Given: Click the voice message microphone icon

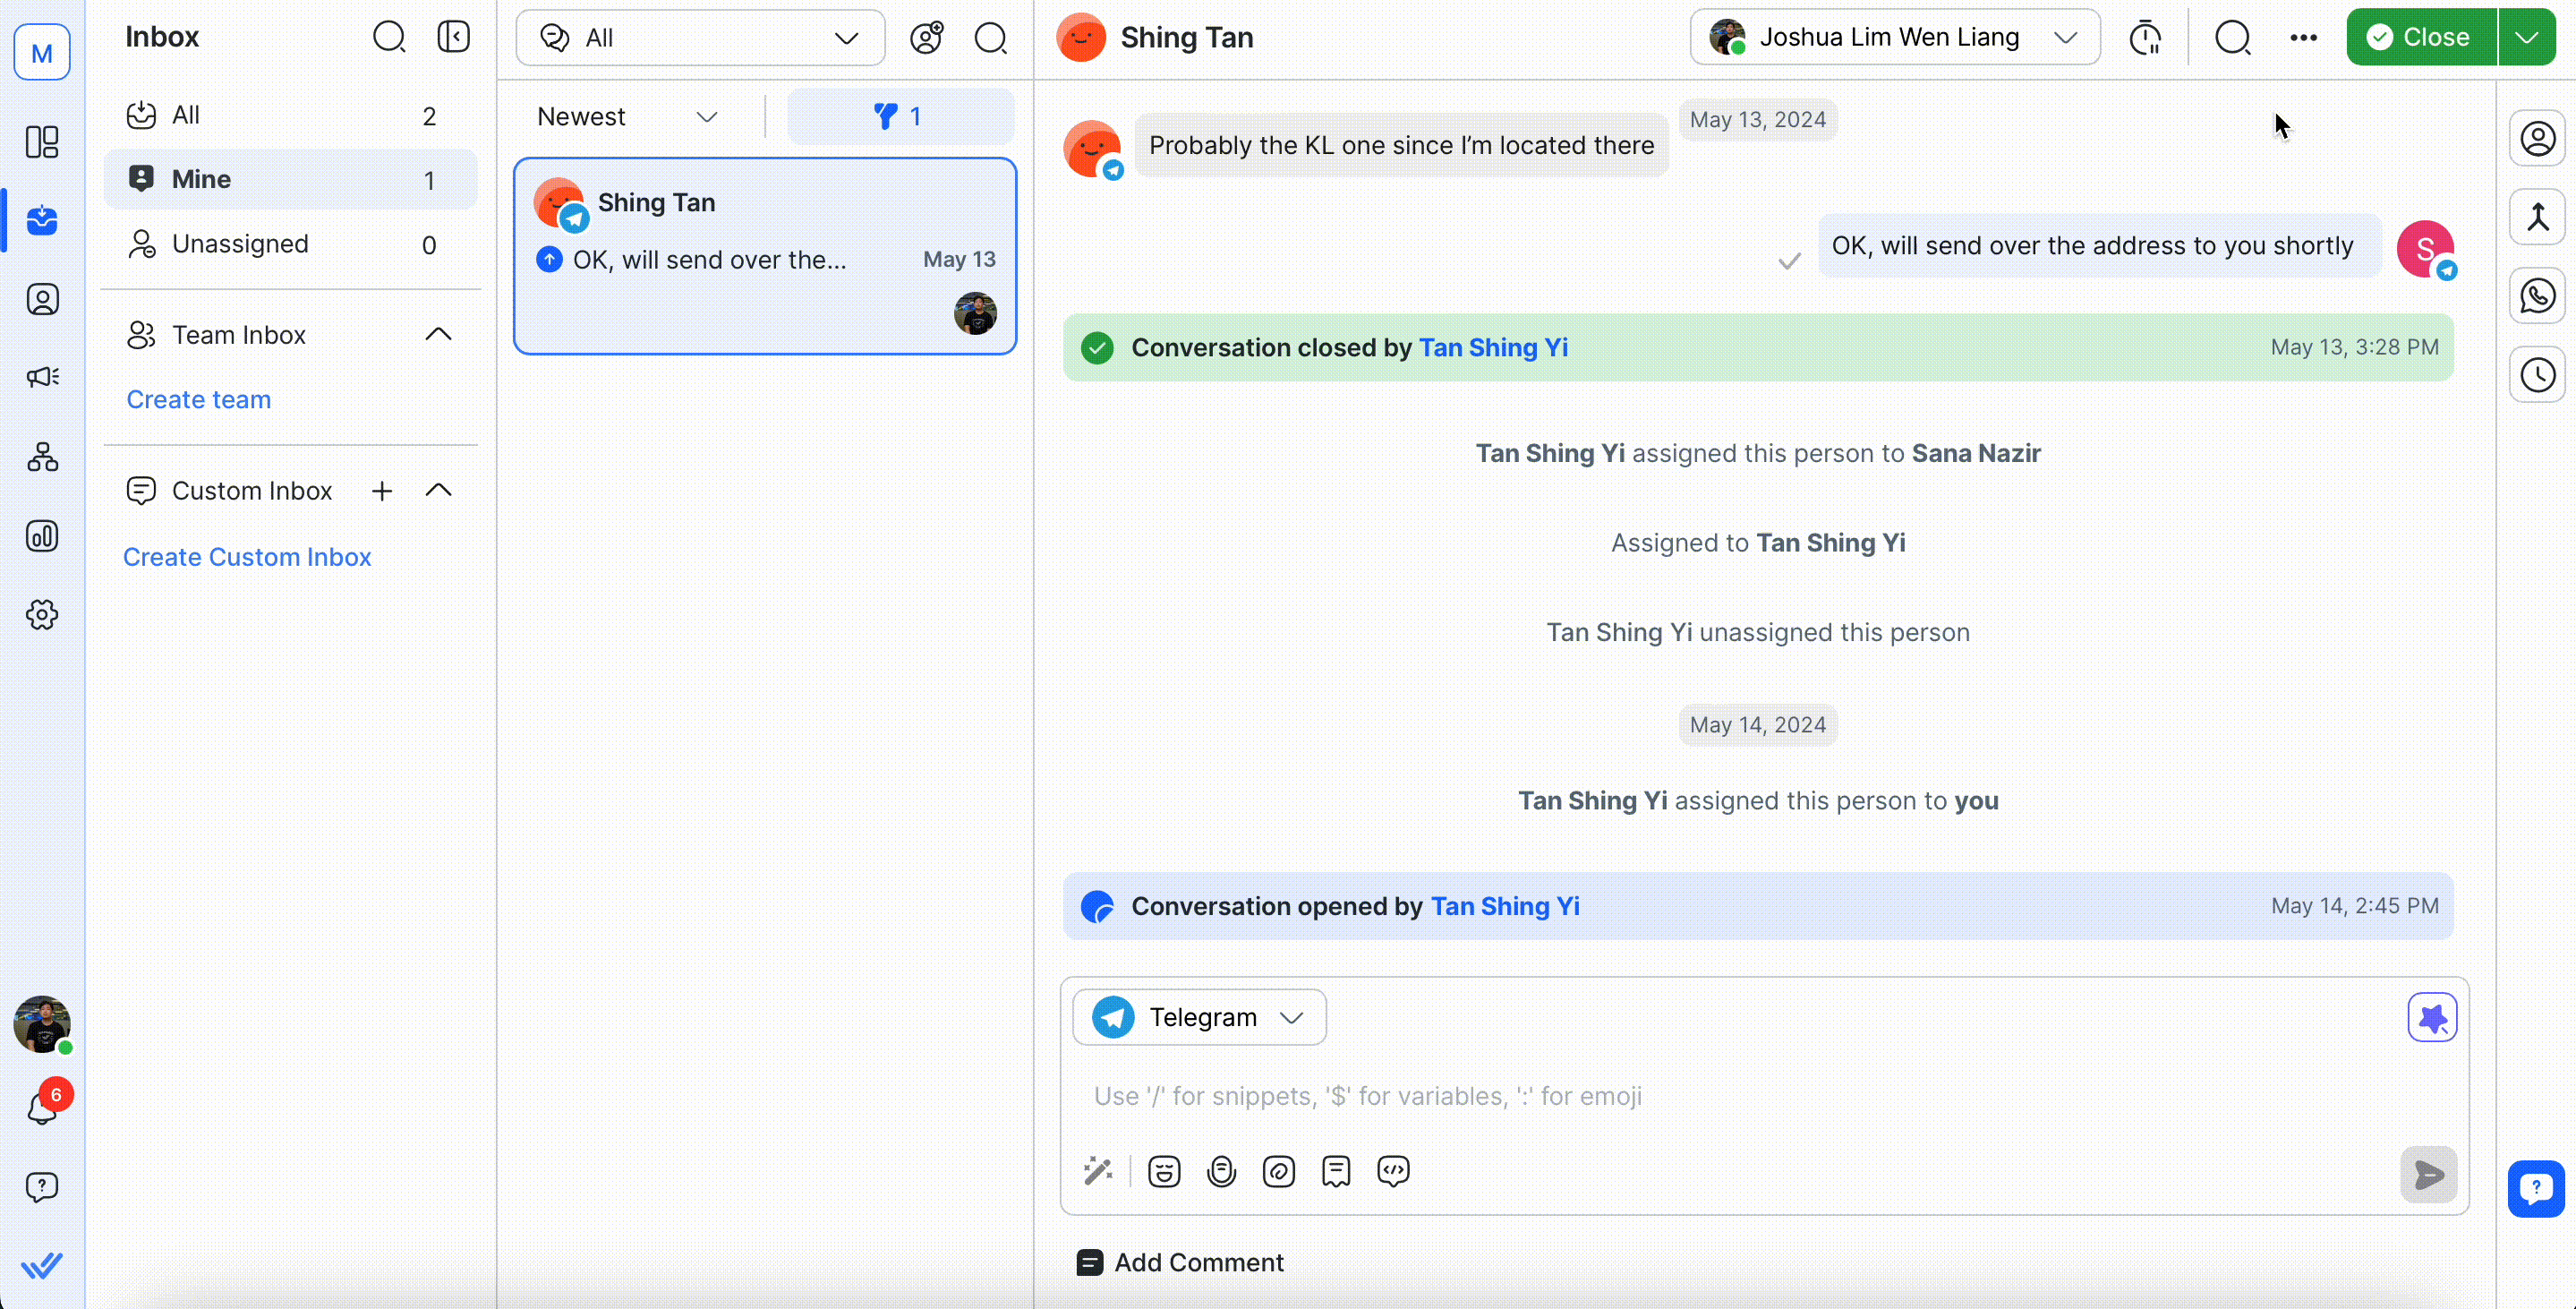Looking at the screenshot, I should tap(1221, 1170).
